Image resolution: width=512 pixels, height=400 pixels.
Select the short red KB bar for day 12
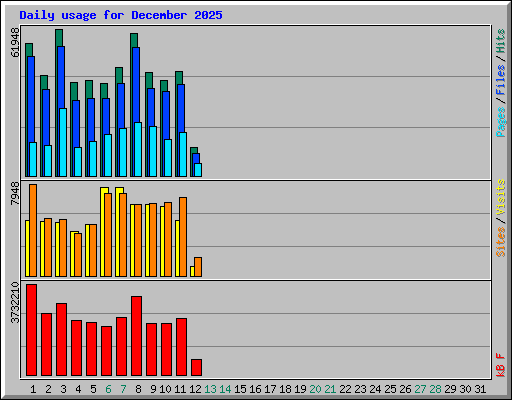click(196, 367)
